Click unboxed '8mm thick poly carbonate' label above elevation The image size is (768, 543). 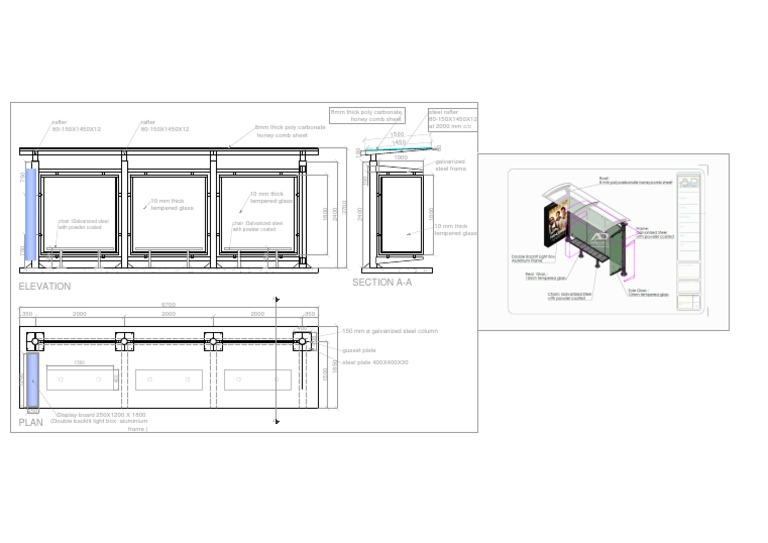click(290, 131)
